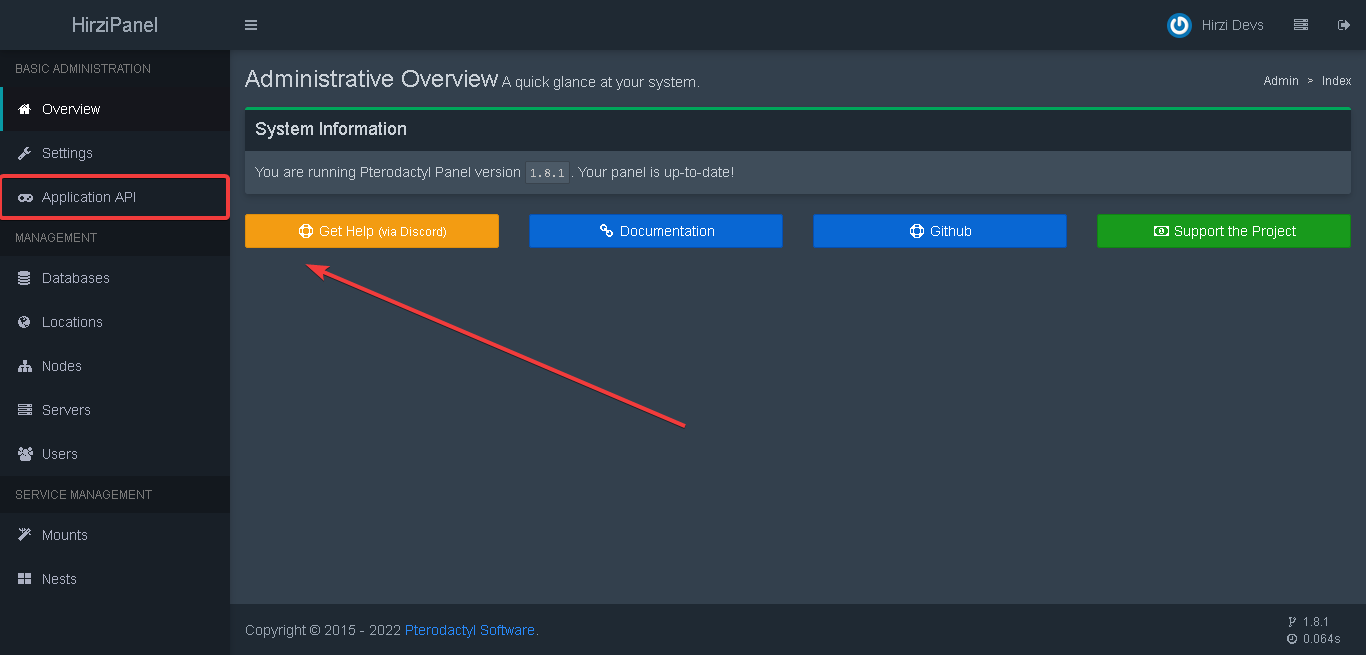This screenshot has width=1366, height=655.
Task: Select the Users section icon
Action: (25, 454)
